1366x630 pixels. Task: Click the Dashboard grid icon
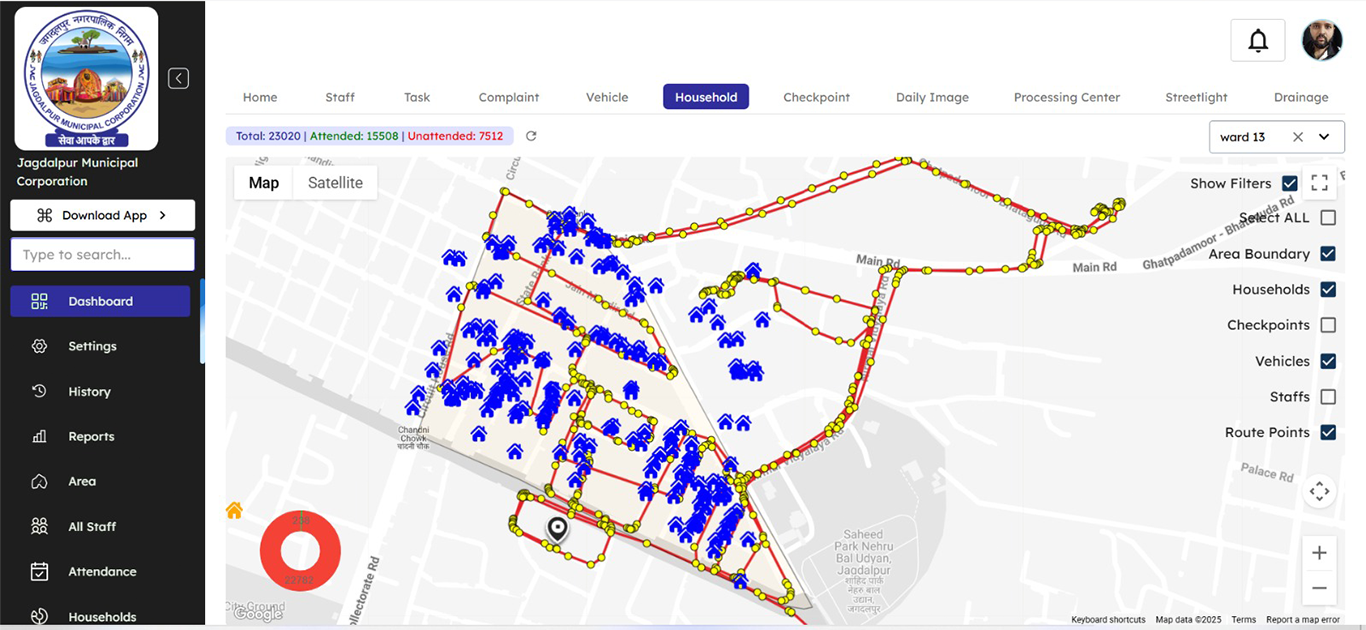[39, 301]
